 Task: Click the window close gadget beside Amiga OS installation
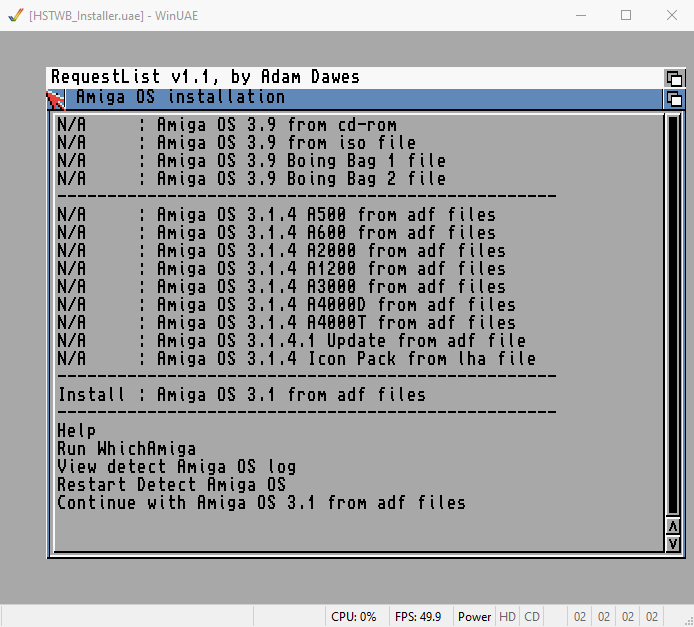tap(56, 99)
